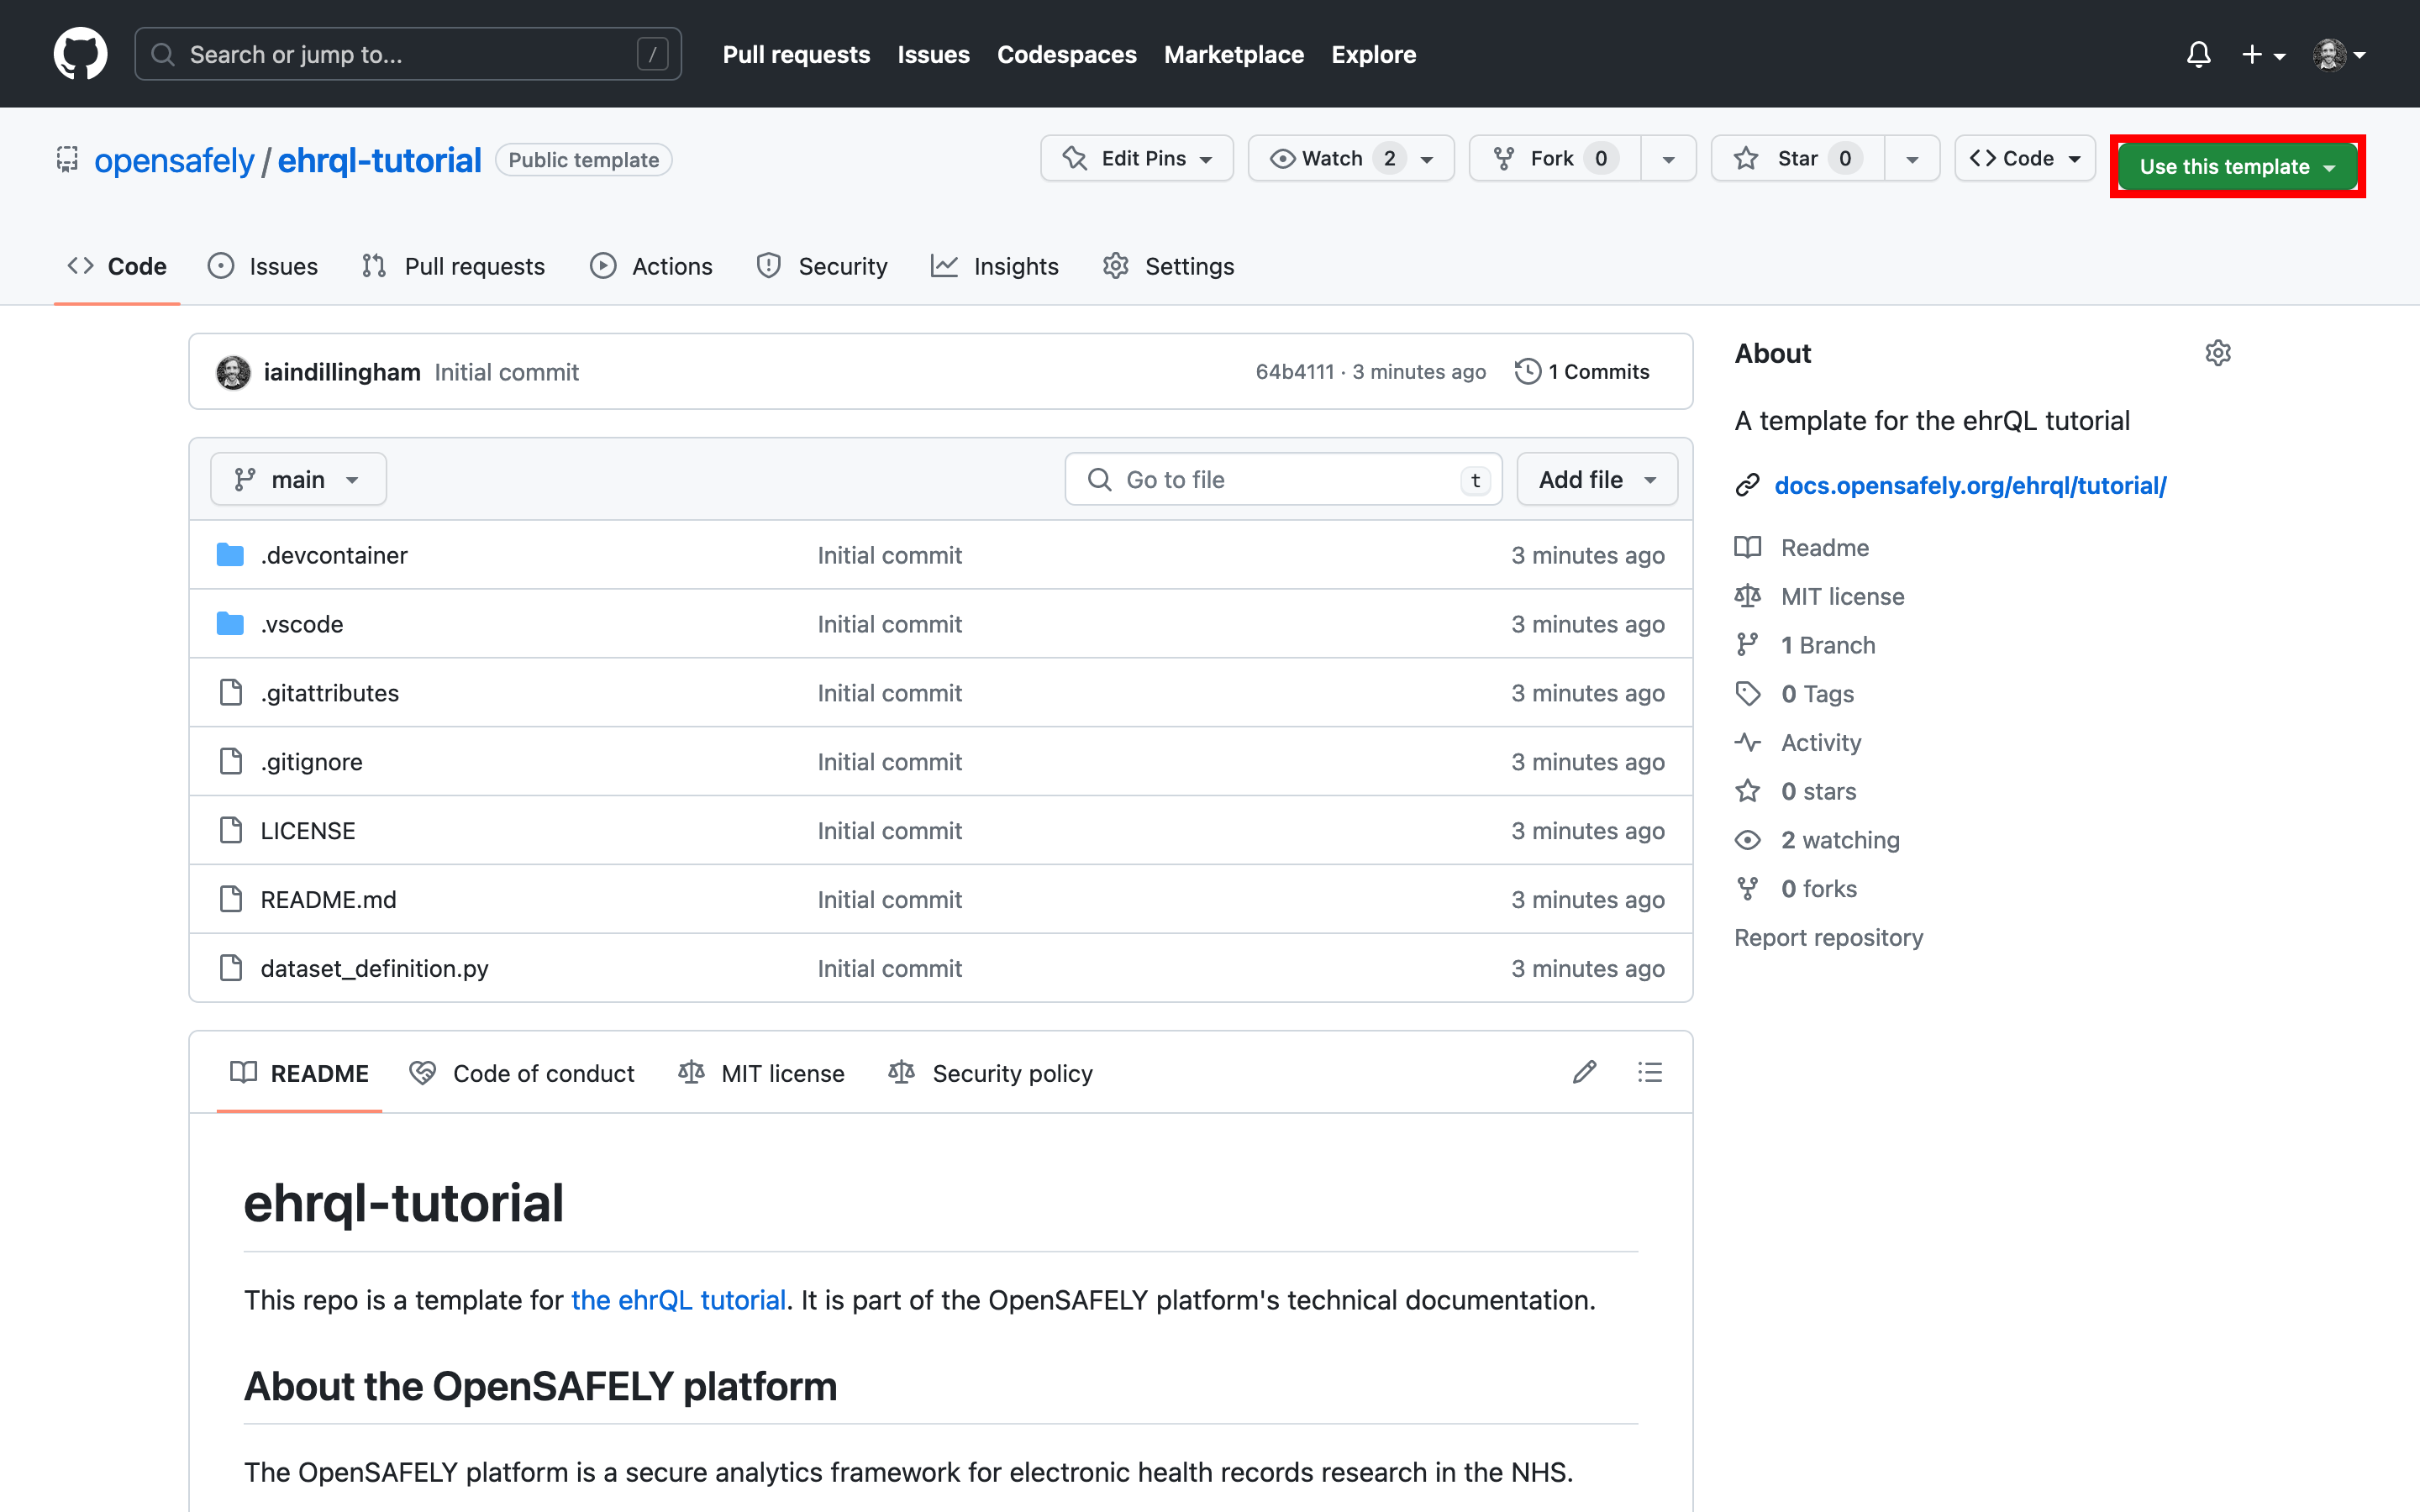This screenshot has width=2420, height=1512.
Task: Open the Edit Pins dropdown
Action: tap(1137, 158)
